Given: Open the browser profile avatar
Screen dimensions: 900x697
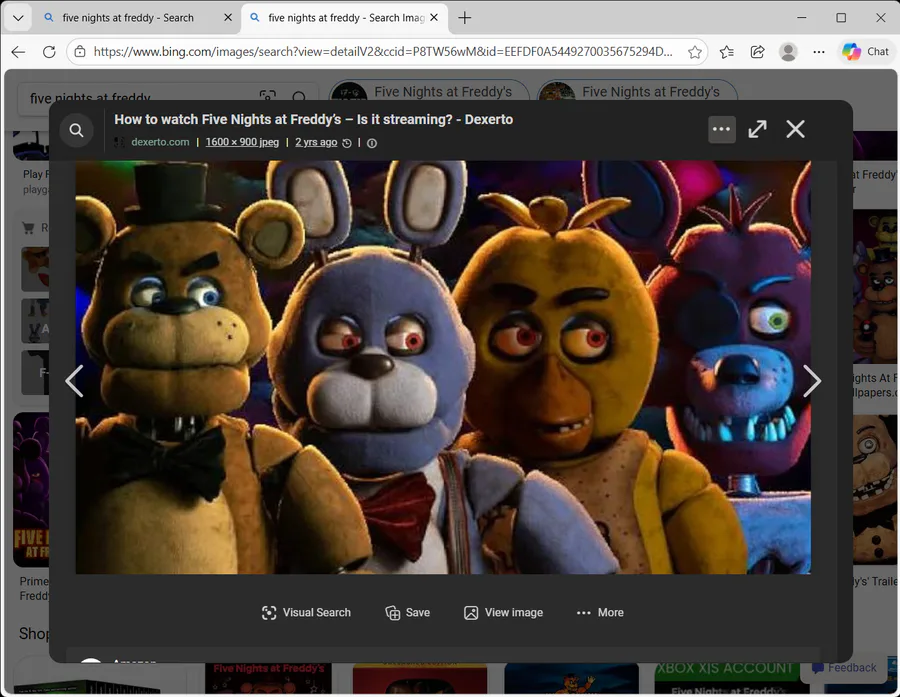Looking at the screenshot, I should 788,52.
